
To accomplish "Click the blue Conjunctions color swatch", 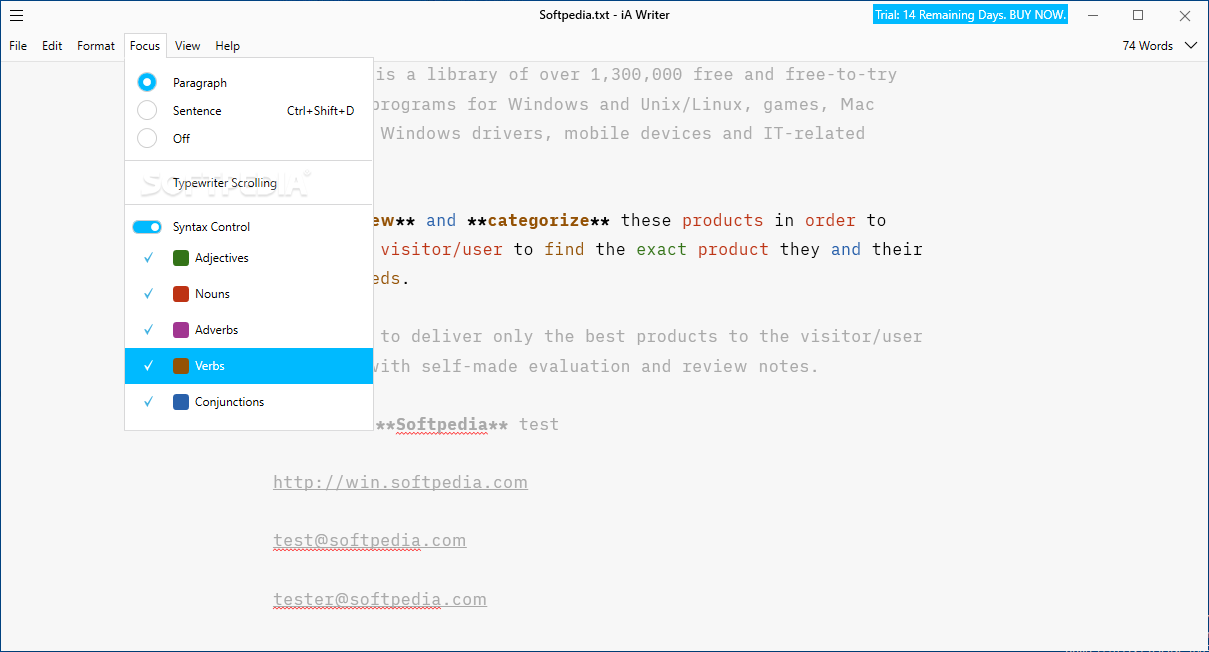I will point(181,402).
